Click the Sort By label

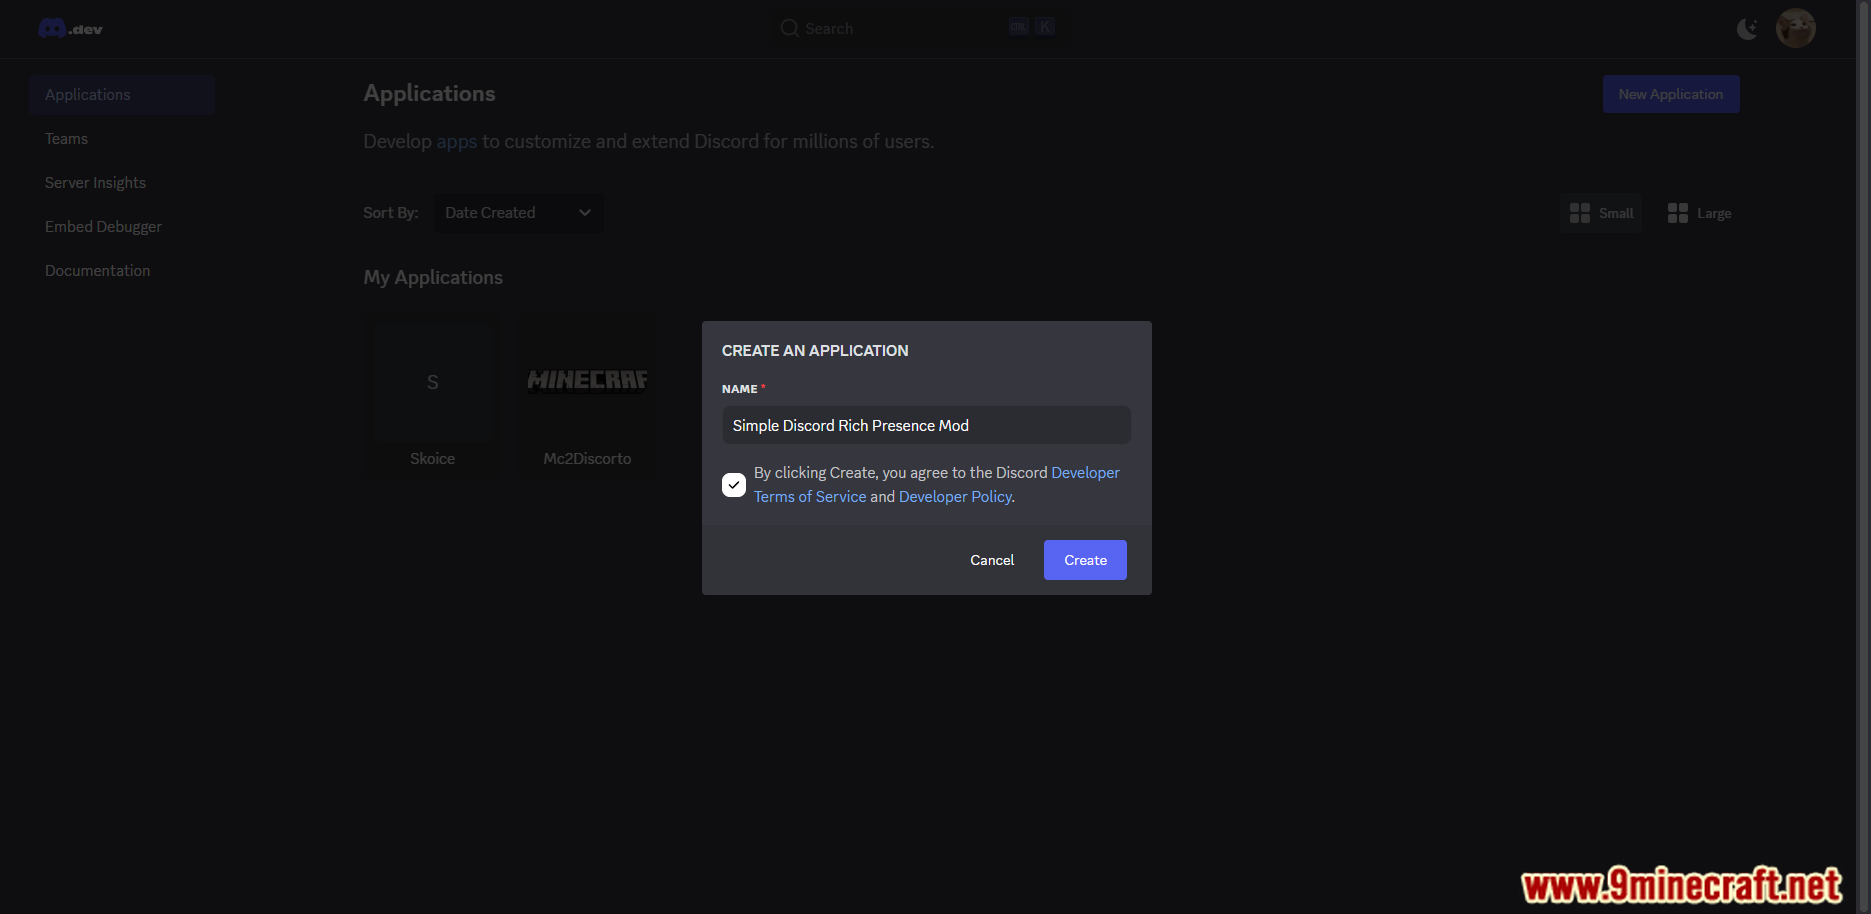(x=391, y=213)
